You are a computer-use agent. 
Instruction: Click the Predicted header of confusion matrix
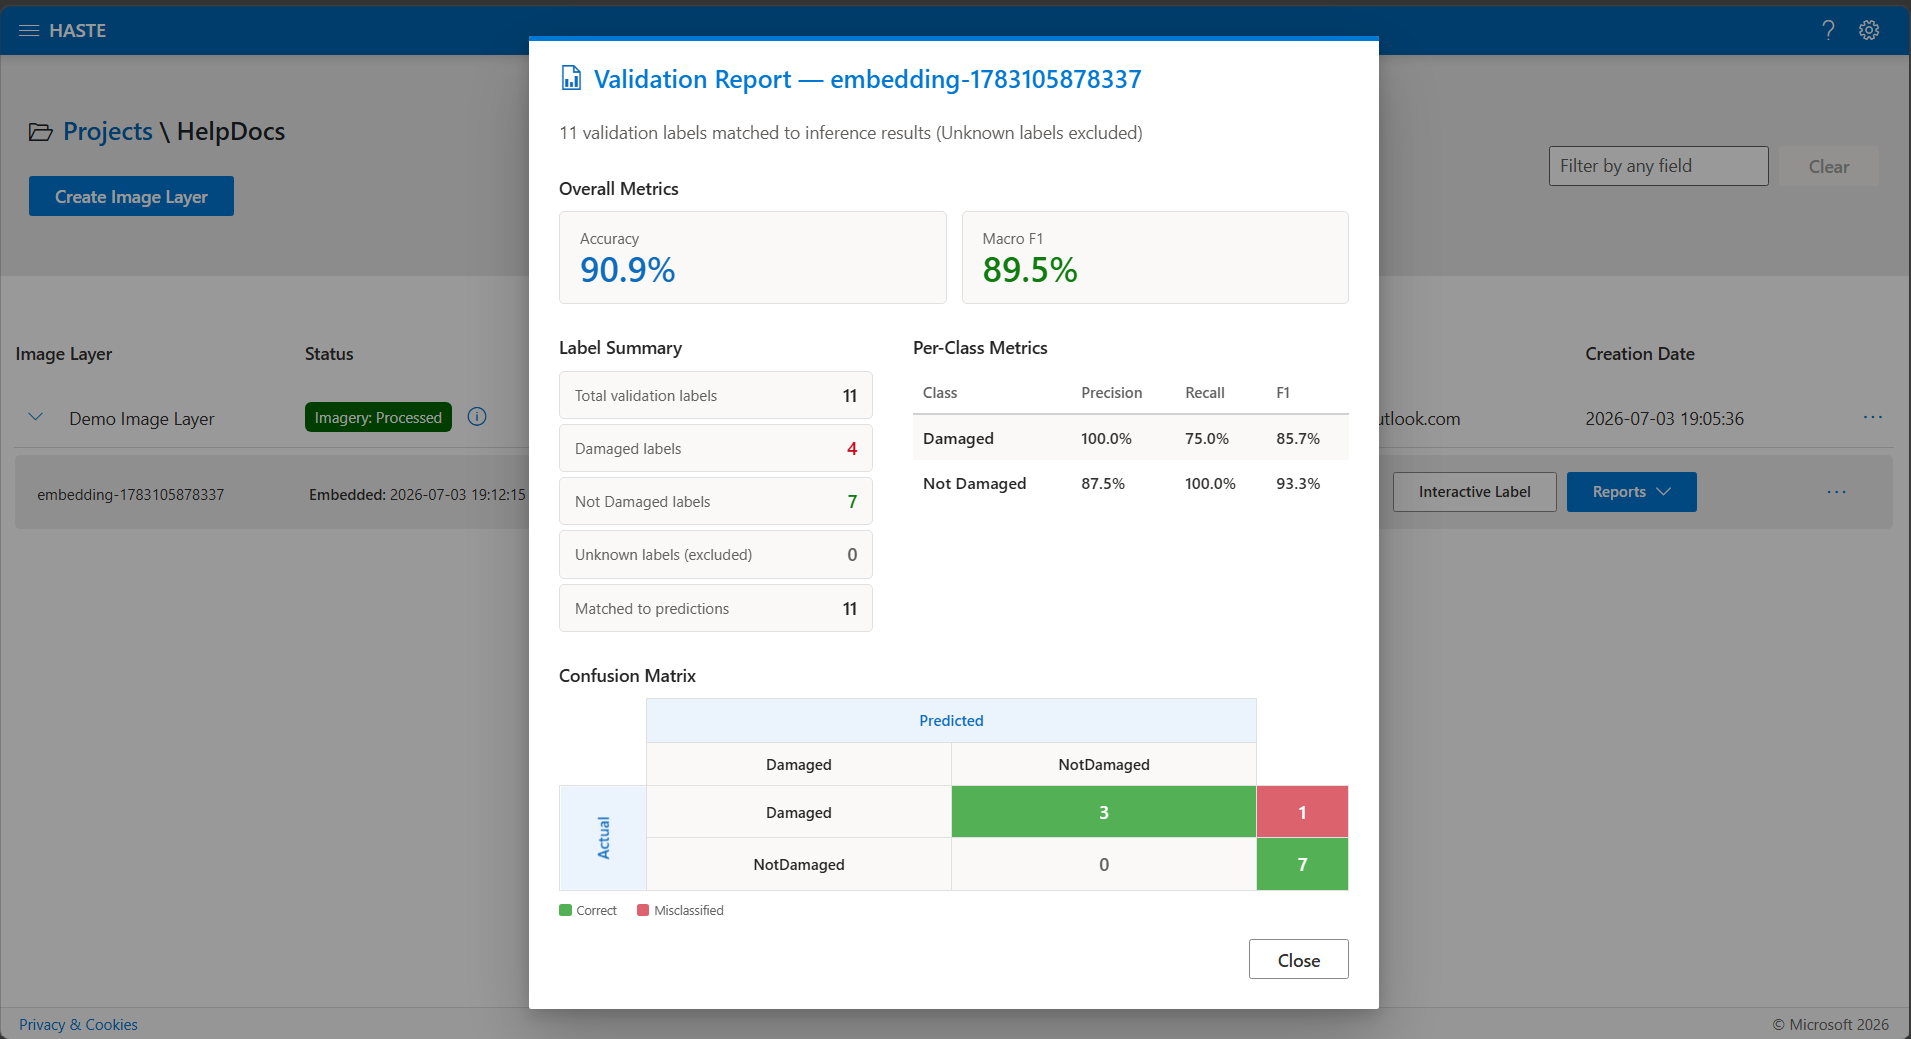[x=951, y=720]
